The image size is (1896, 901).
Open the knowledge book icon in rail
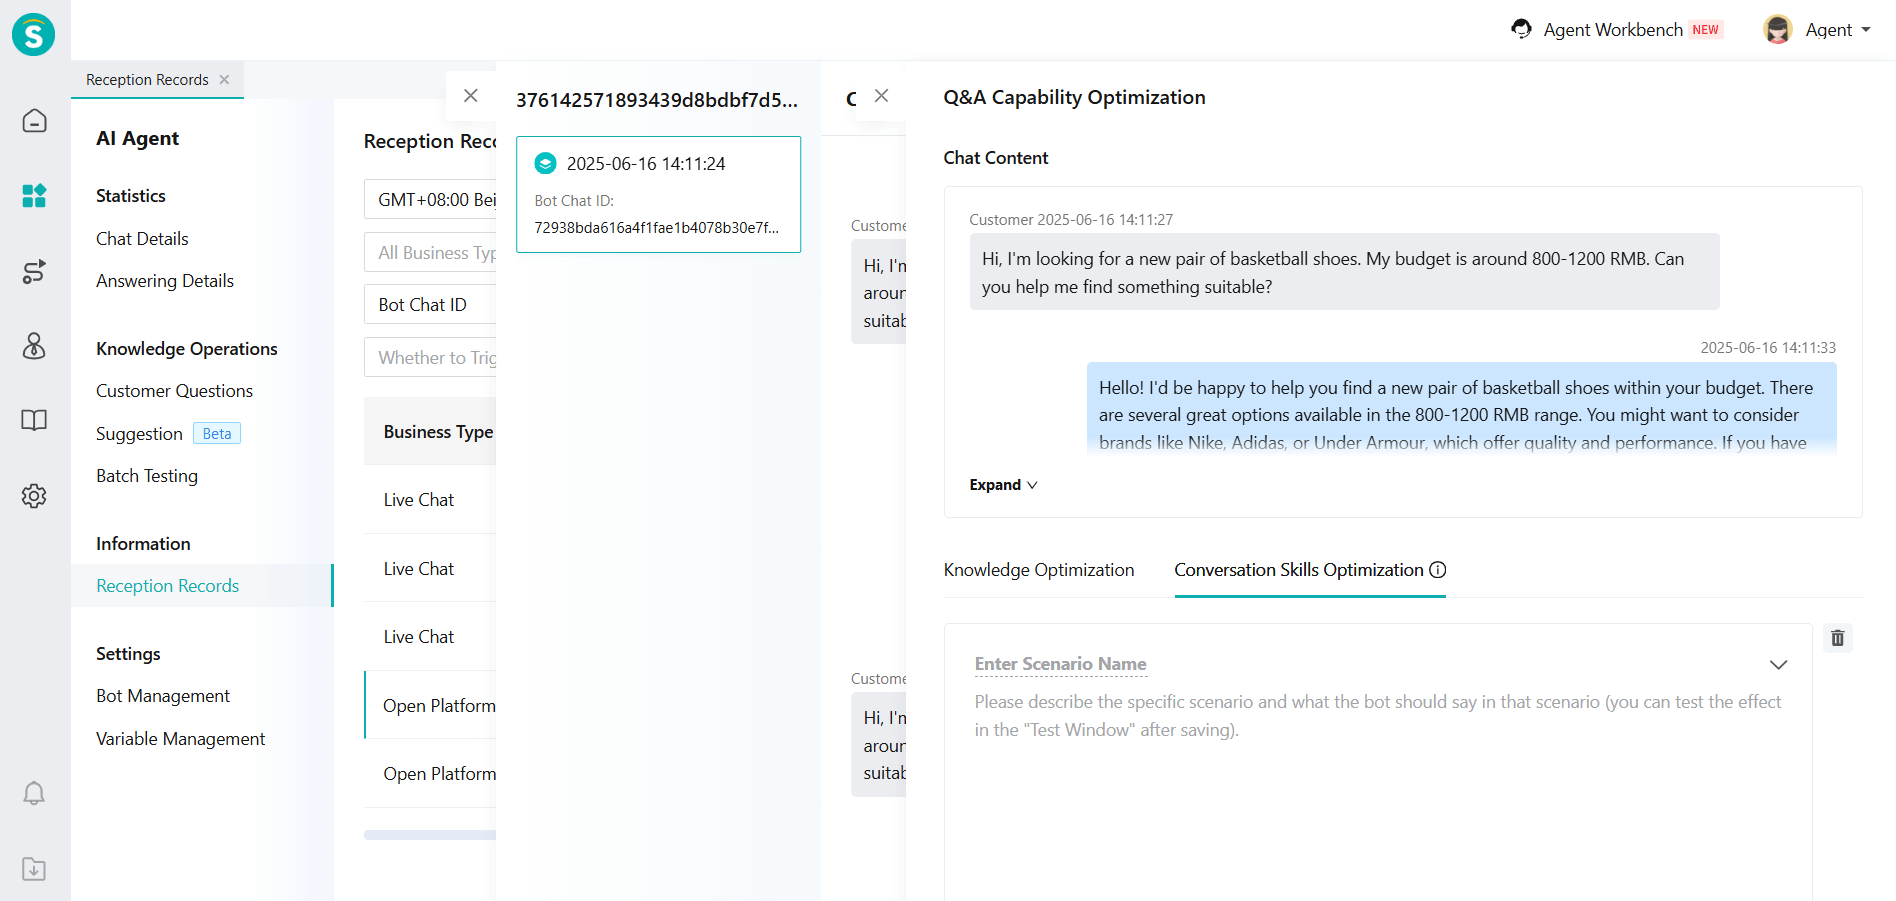coord(34,420)
